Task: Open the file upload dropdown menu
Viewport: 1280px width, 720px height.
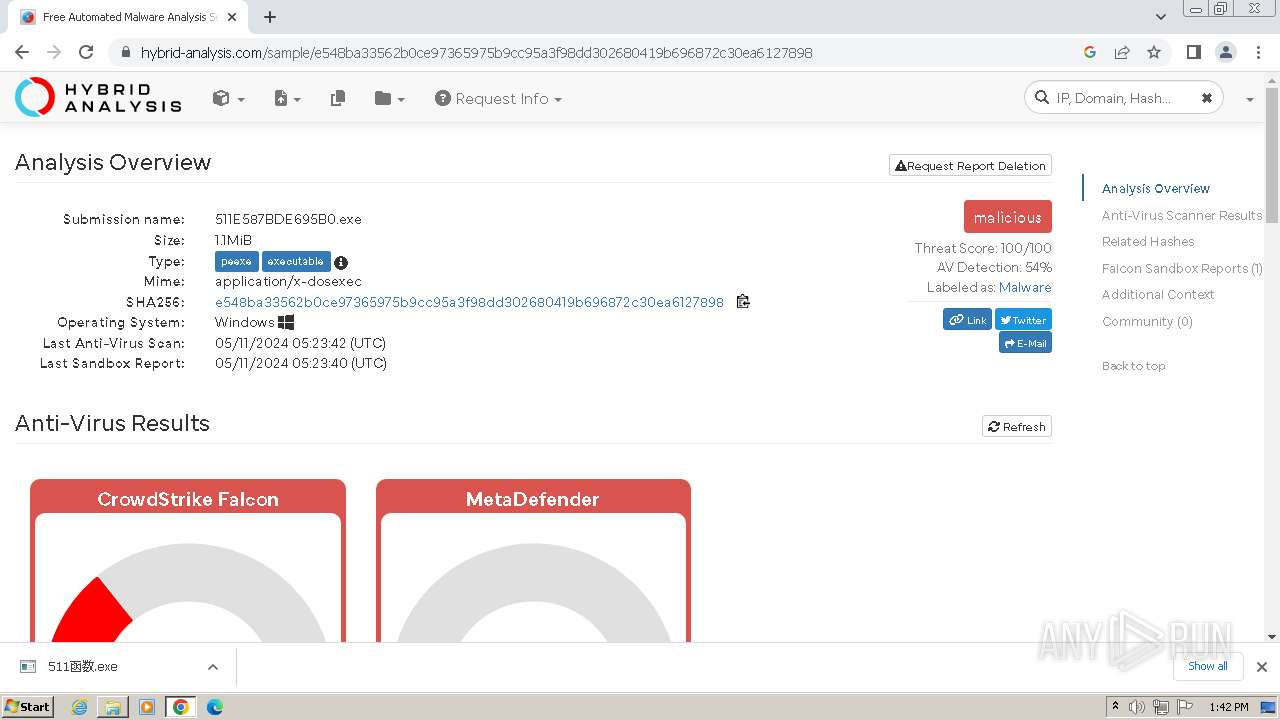Action: click(287, 98)
